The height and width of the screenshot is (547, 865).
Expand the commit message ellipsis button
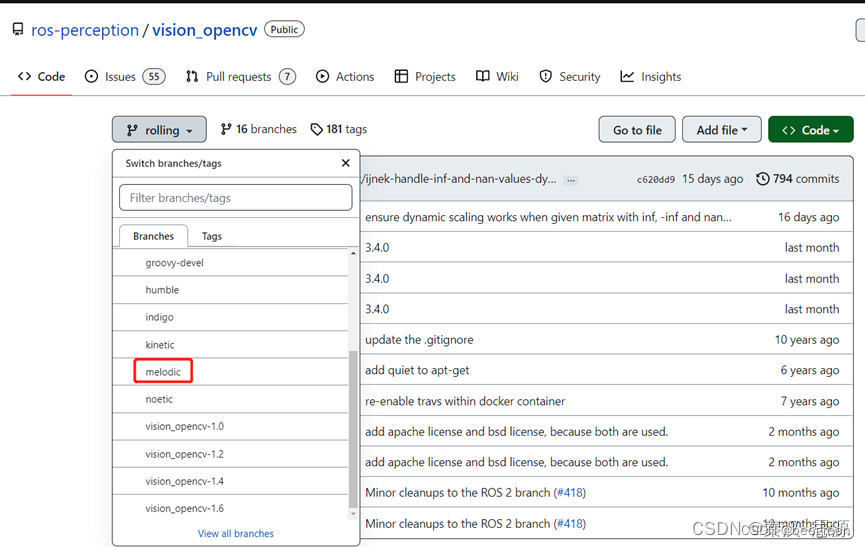click(x=571, y=180)
